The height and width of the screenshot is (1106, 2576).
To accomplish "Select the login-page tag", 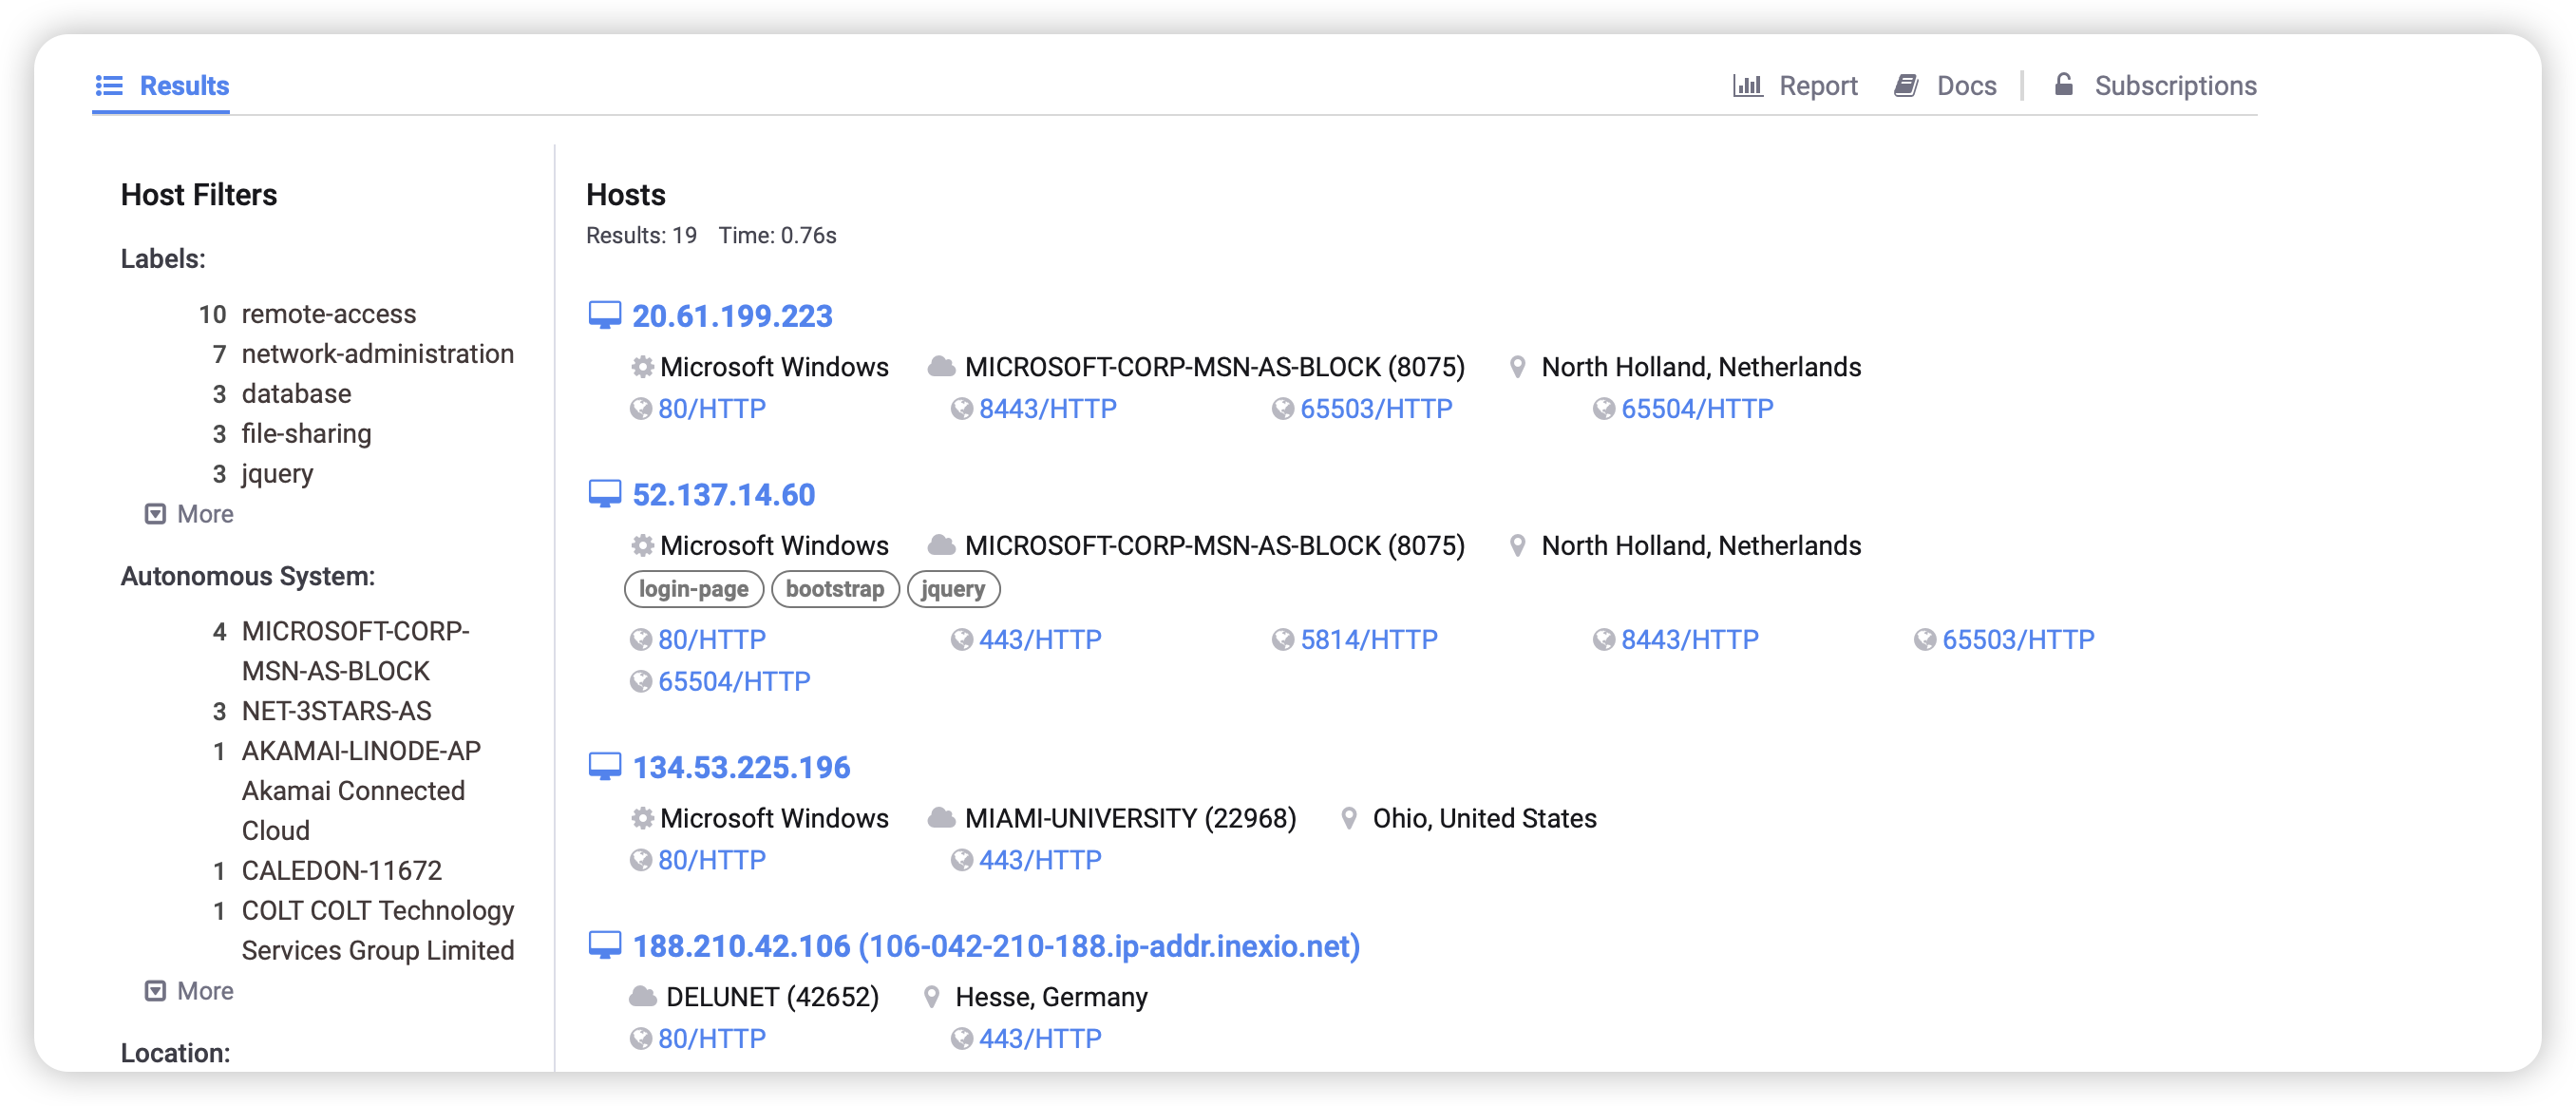I will coord(693,589).
